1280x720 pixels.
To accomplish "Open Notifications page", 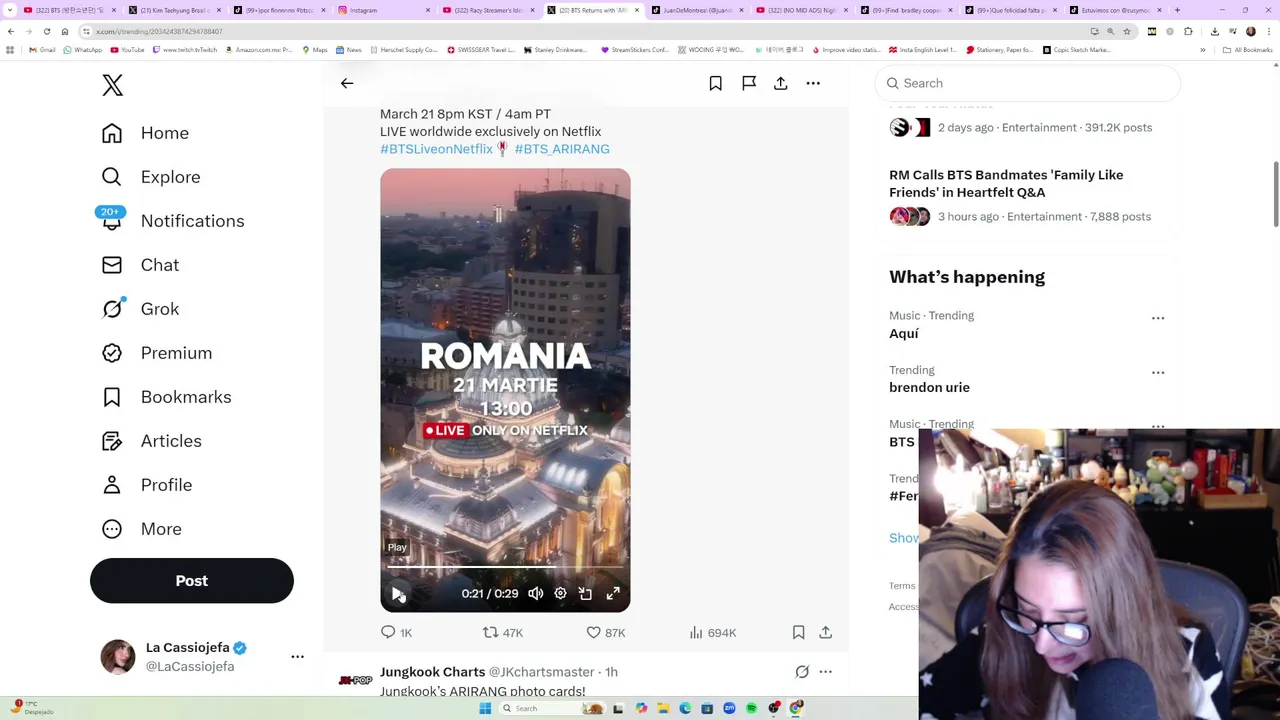I will click(172, 221).
